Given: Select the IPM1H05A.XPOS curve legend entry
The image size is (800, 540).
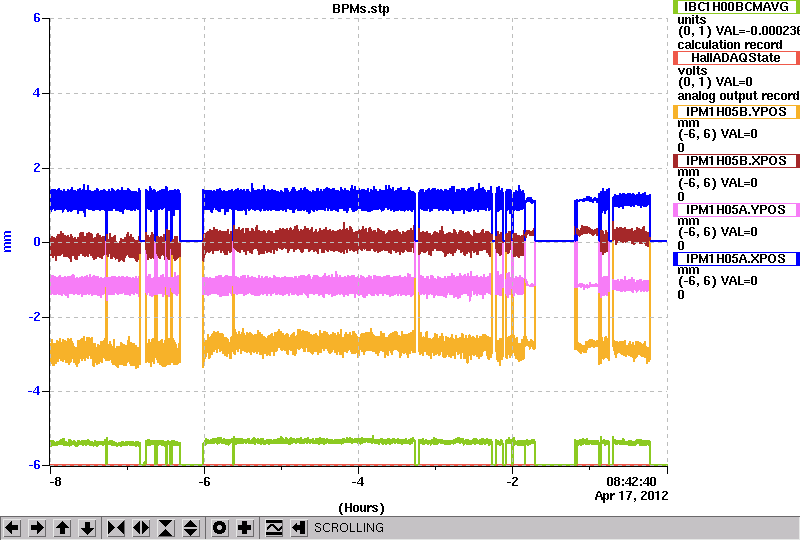Looking at the screenshot, I should [x=736, y=259].
